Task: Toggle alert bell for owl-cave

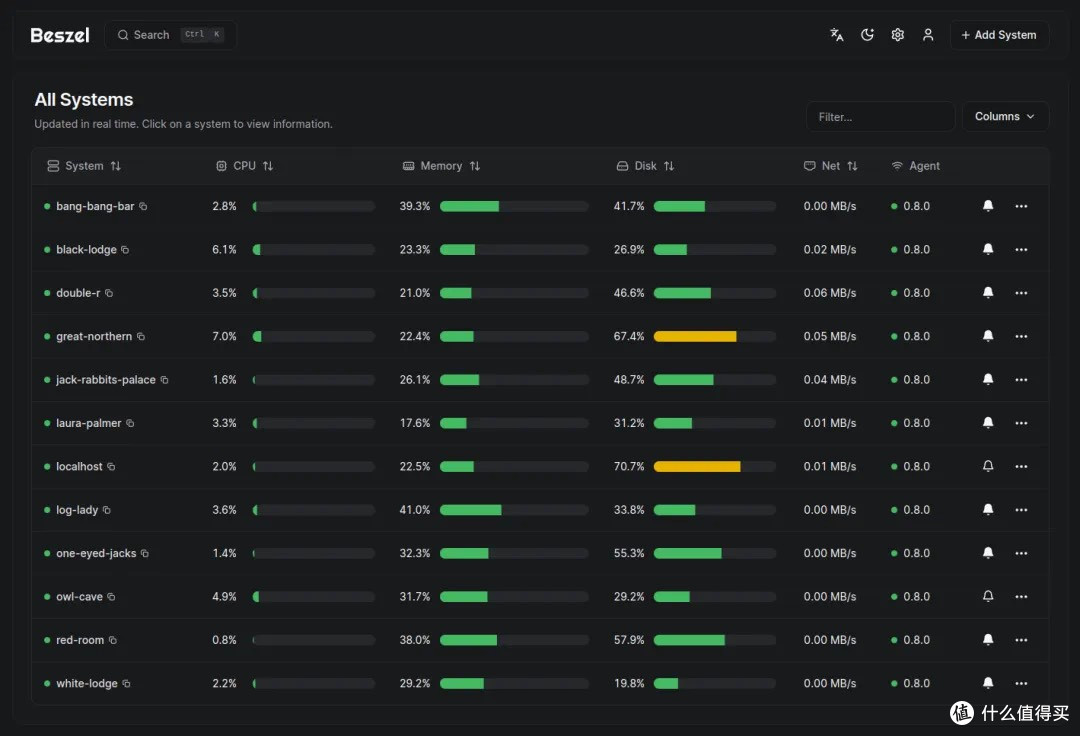Action: 988,596
